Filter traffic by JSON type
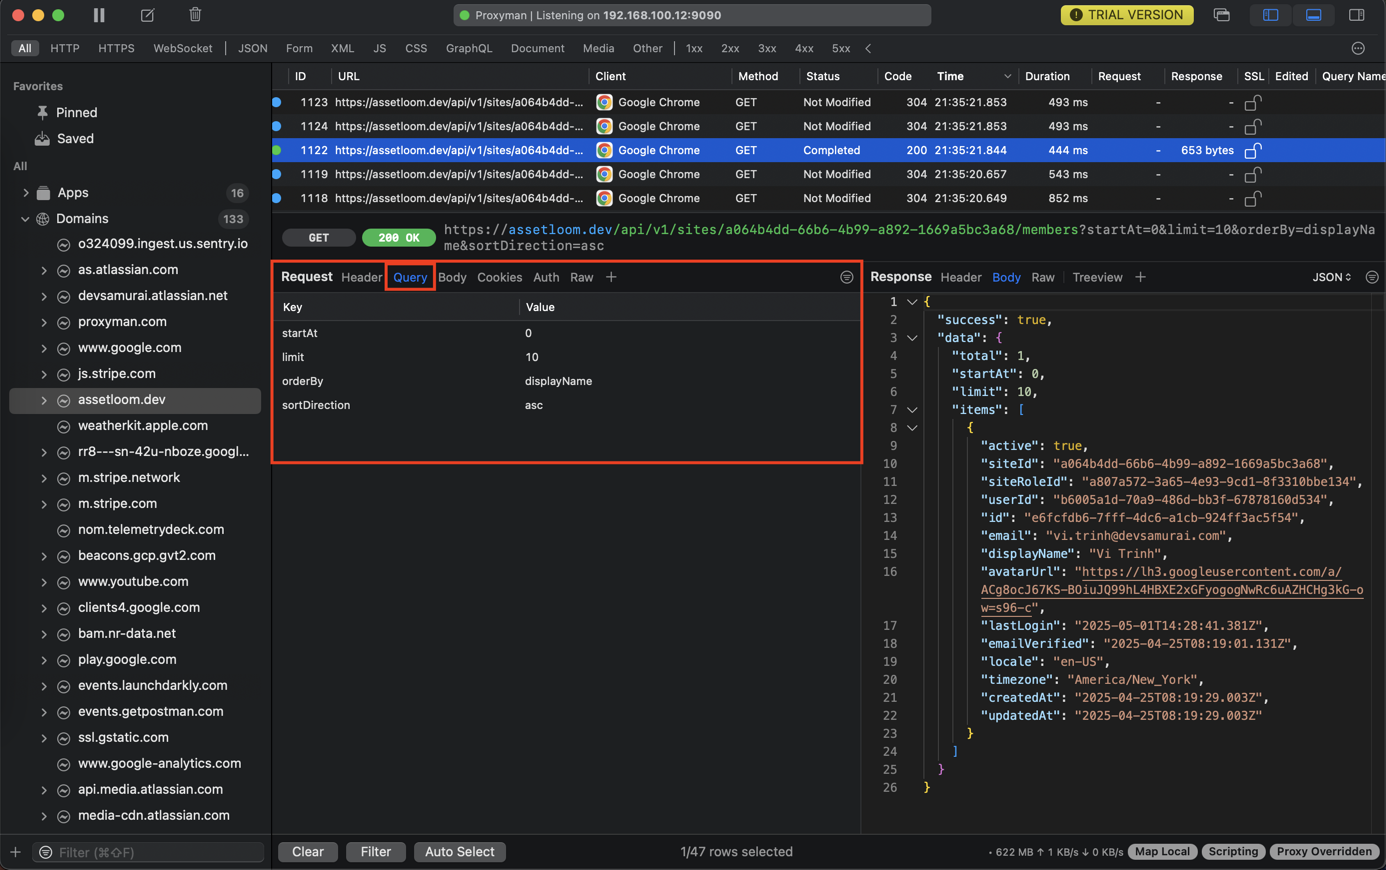 [252, 48]
